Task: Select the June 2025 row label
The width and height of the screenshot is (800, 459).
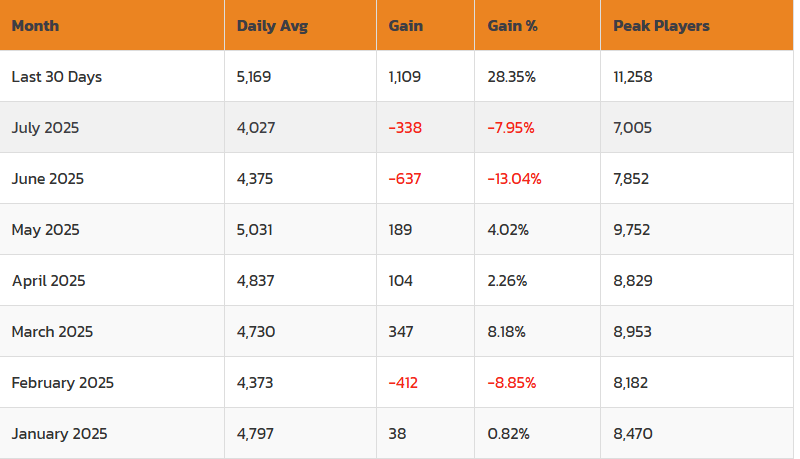Action: pyautogui.click(x=48, y=178)
